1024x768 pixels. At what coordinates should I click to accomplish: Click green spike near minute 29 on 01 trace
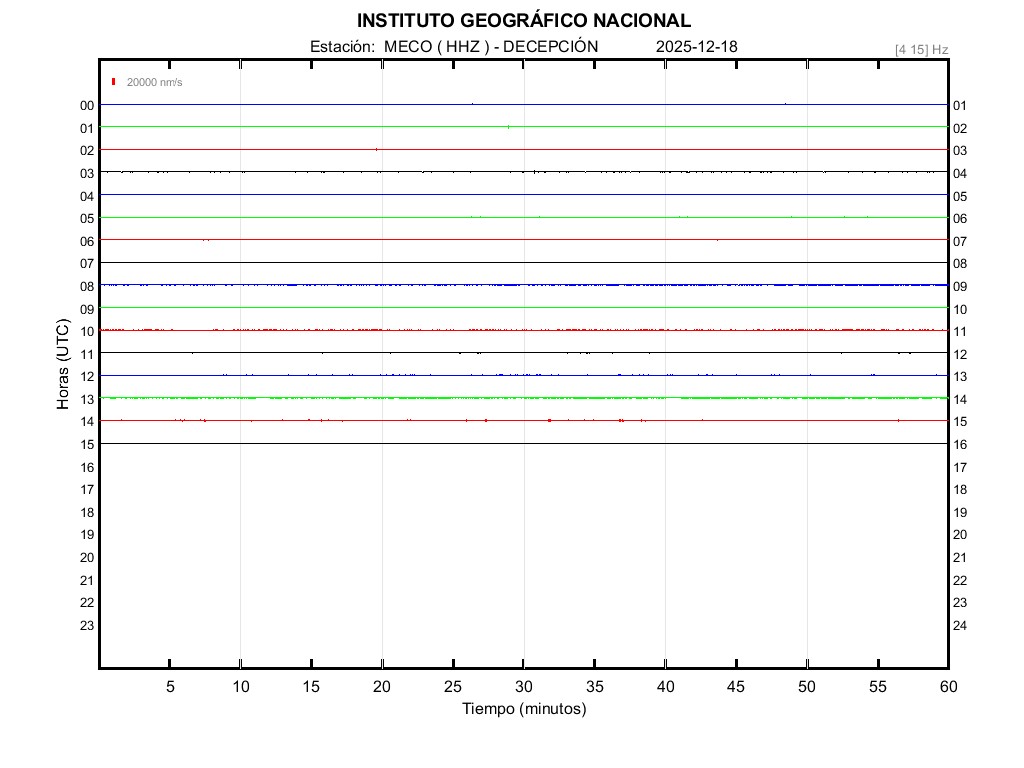pyautogui.click(x=508, y=127)
